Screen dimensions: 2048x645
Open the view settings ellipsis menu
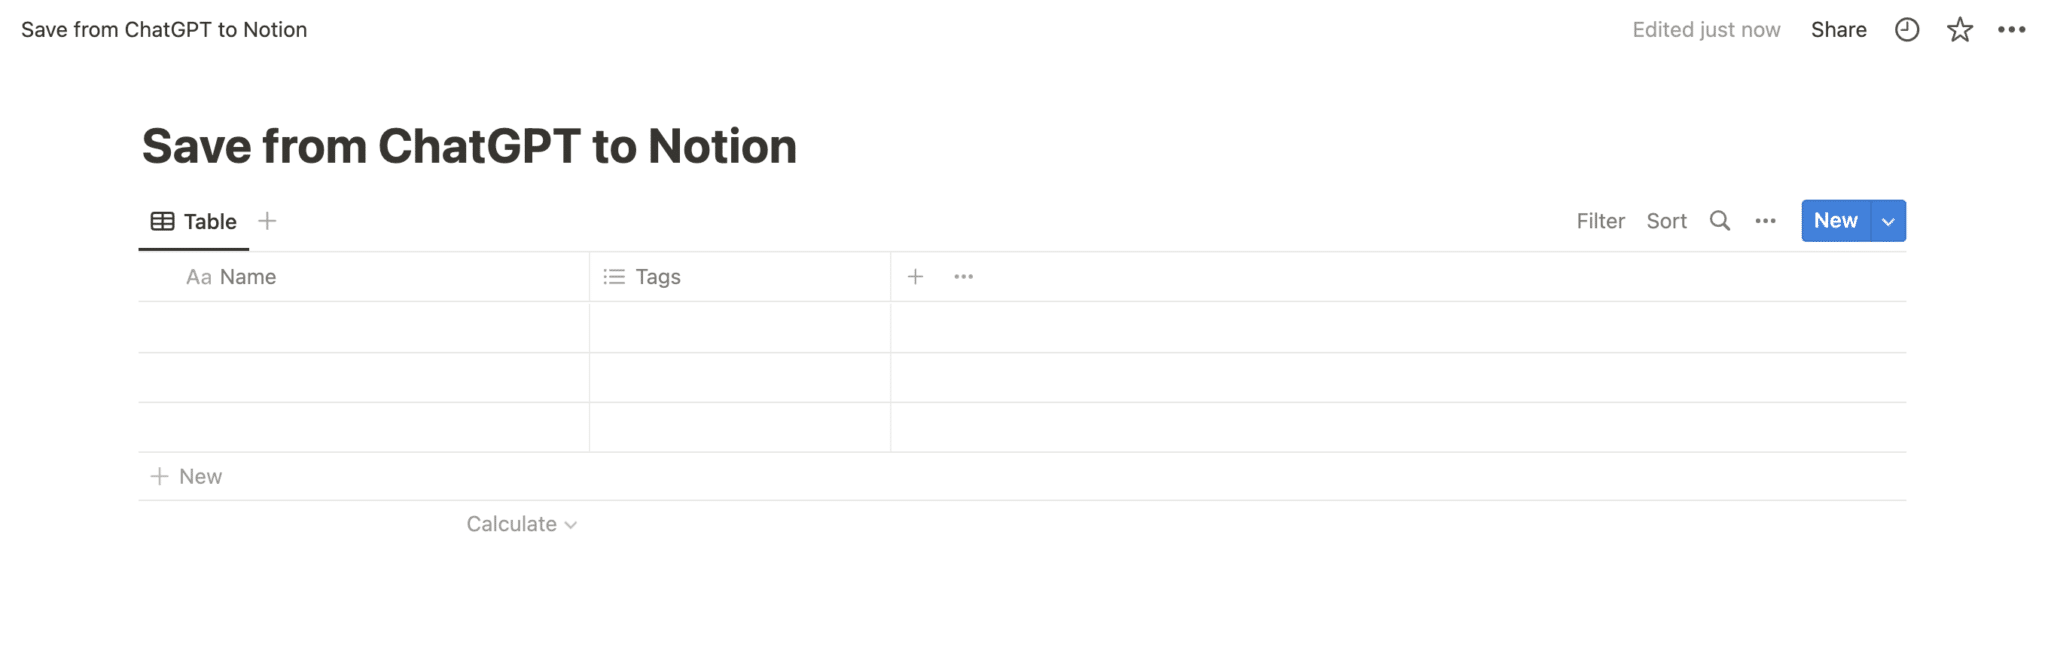[x=1765, y=220]
